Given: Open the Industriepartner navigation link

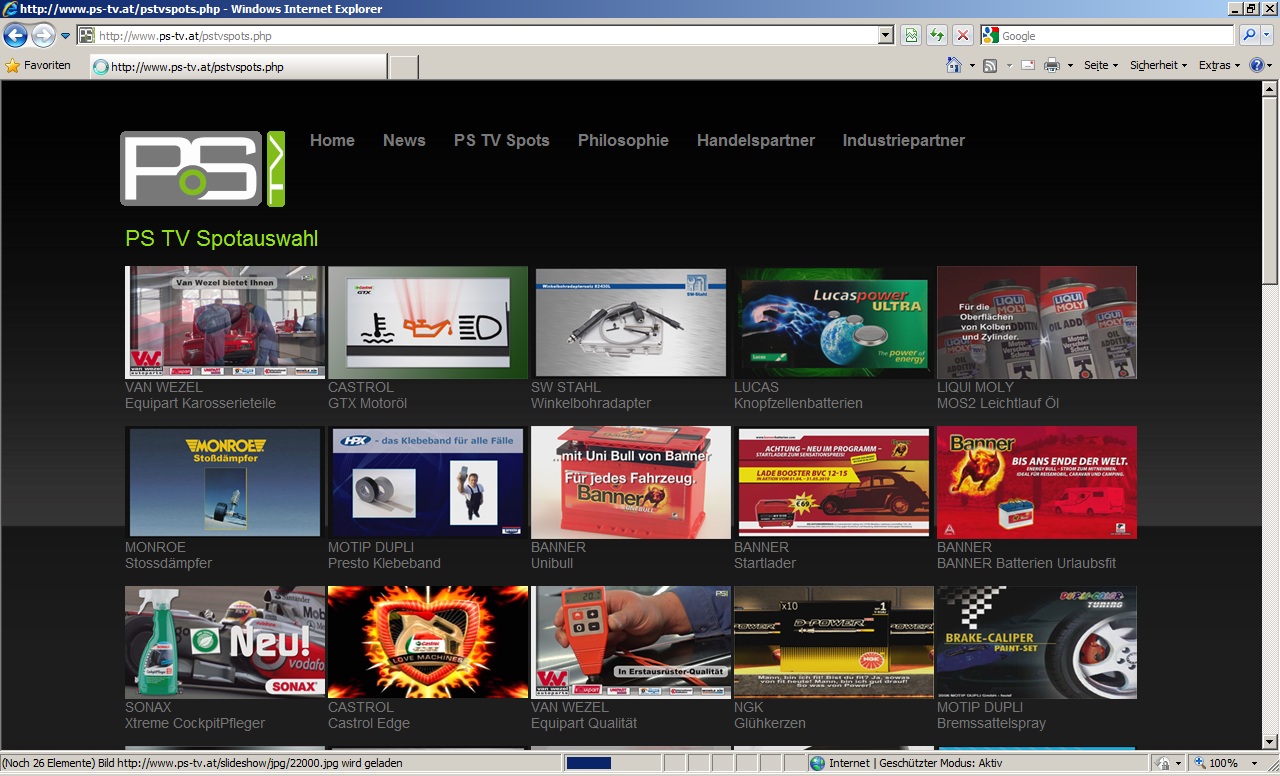Looking at the screenshot, I should 904,140.
